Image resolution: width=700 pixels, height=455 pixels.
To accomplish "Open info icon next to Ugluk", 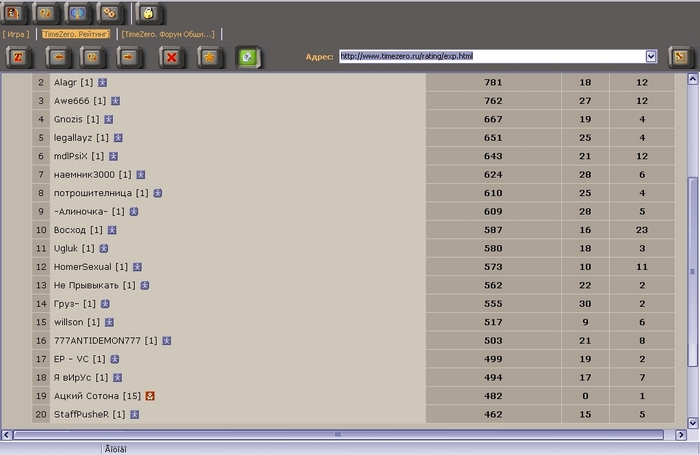I will tap(104, 248).
